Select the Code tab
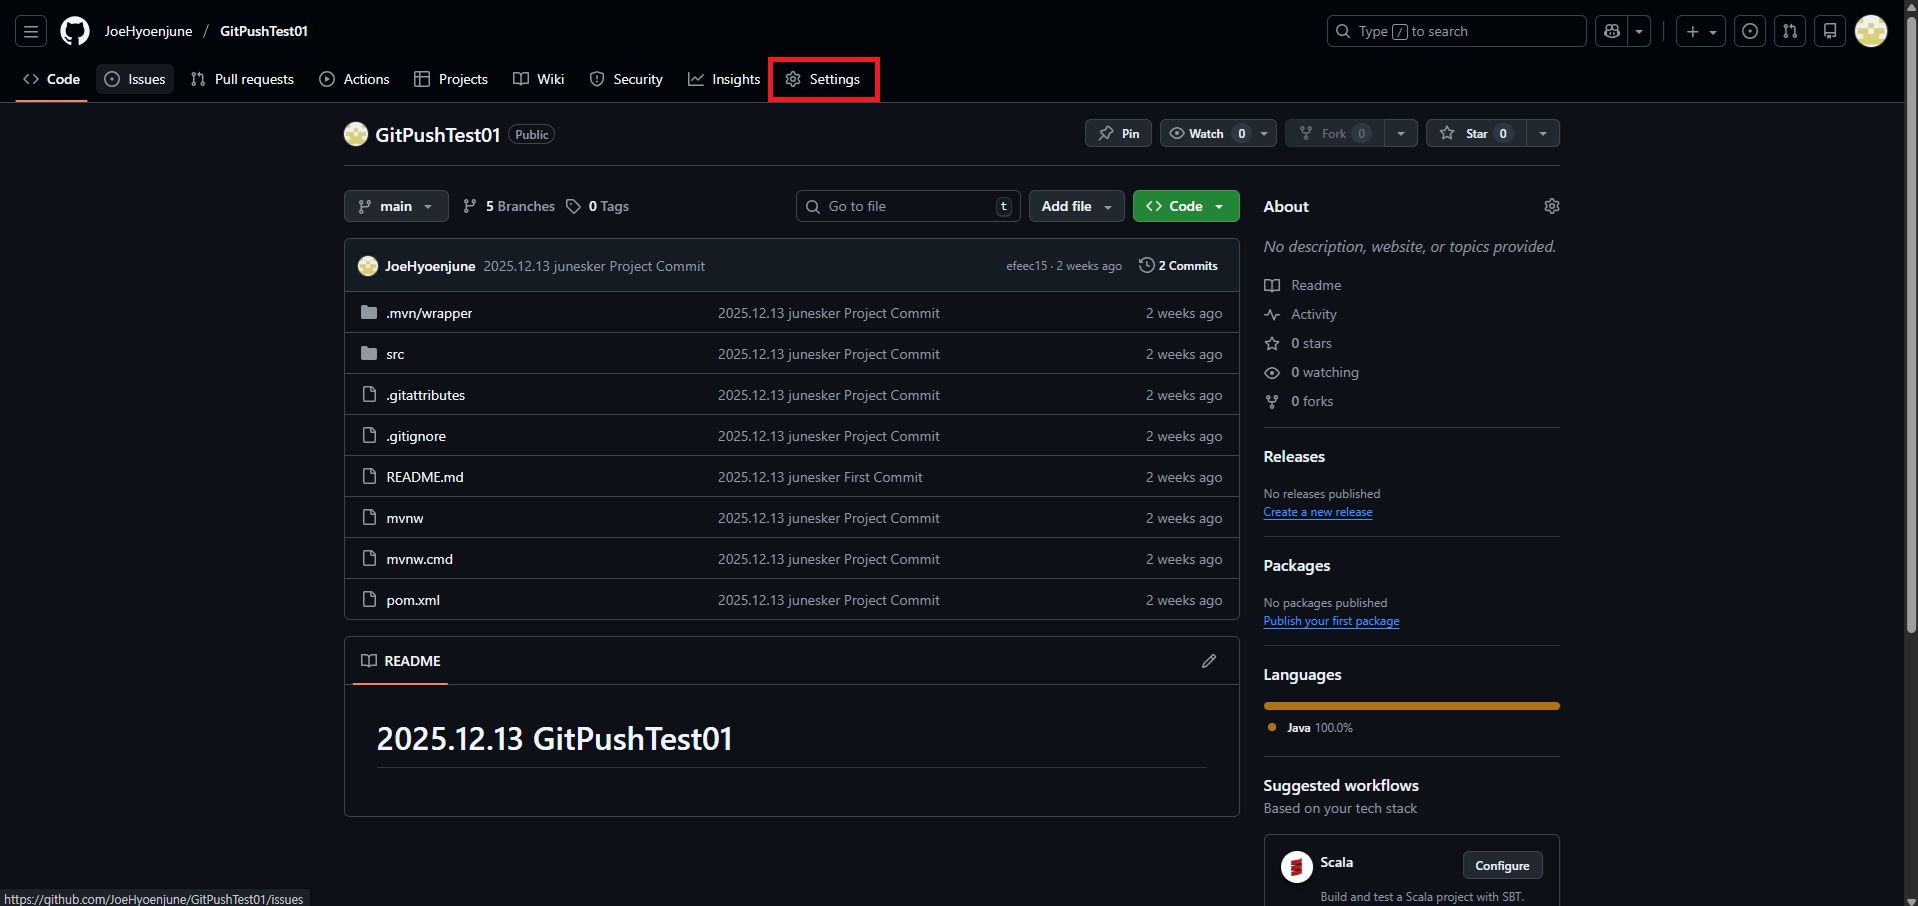 pos(51,79)
